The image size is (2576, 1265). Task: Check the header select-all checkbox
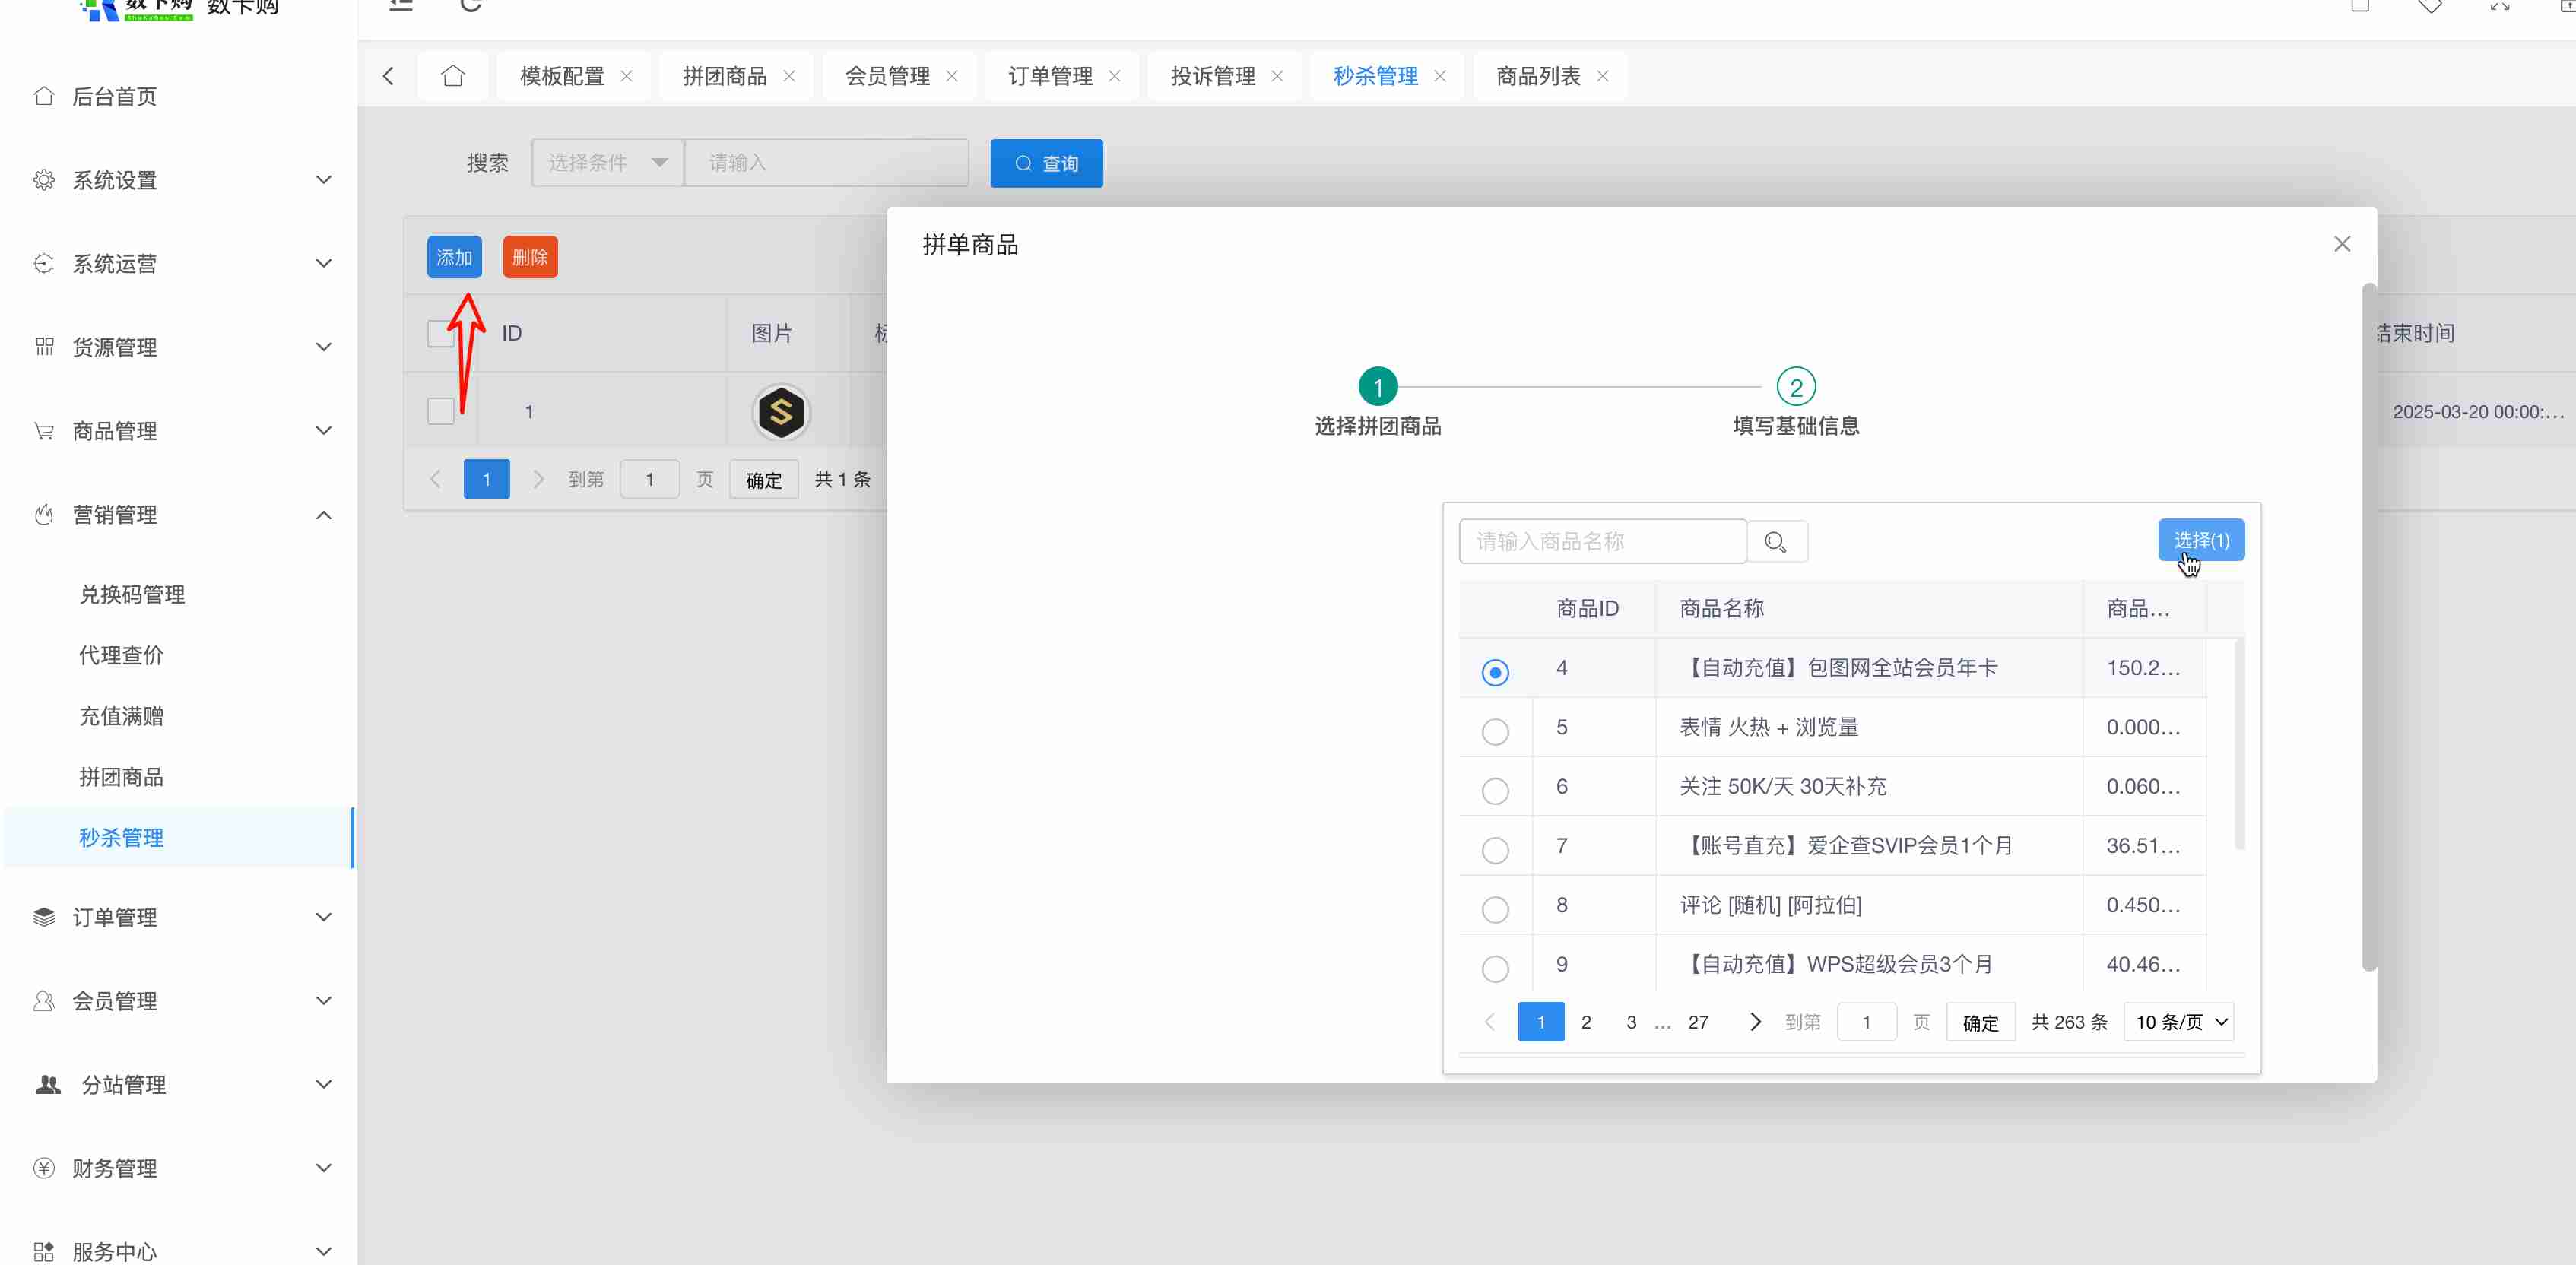click(x=440, y=333)
